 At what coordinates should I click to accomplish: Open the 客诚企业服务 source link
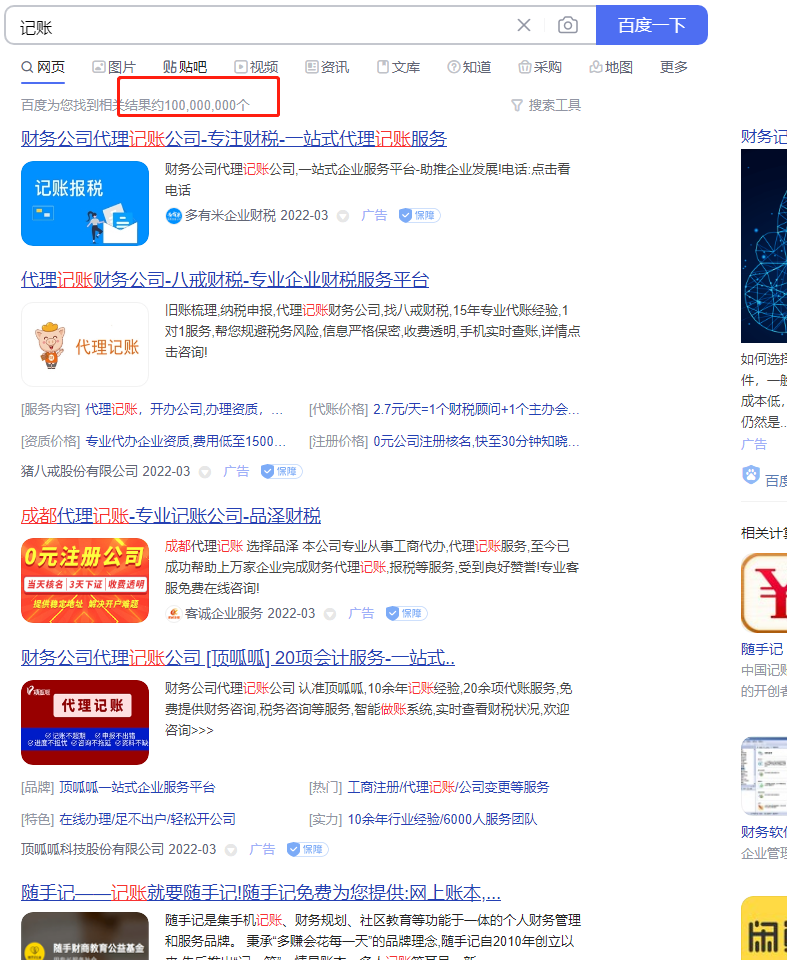224,613
